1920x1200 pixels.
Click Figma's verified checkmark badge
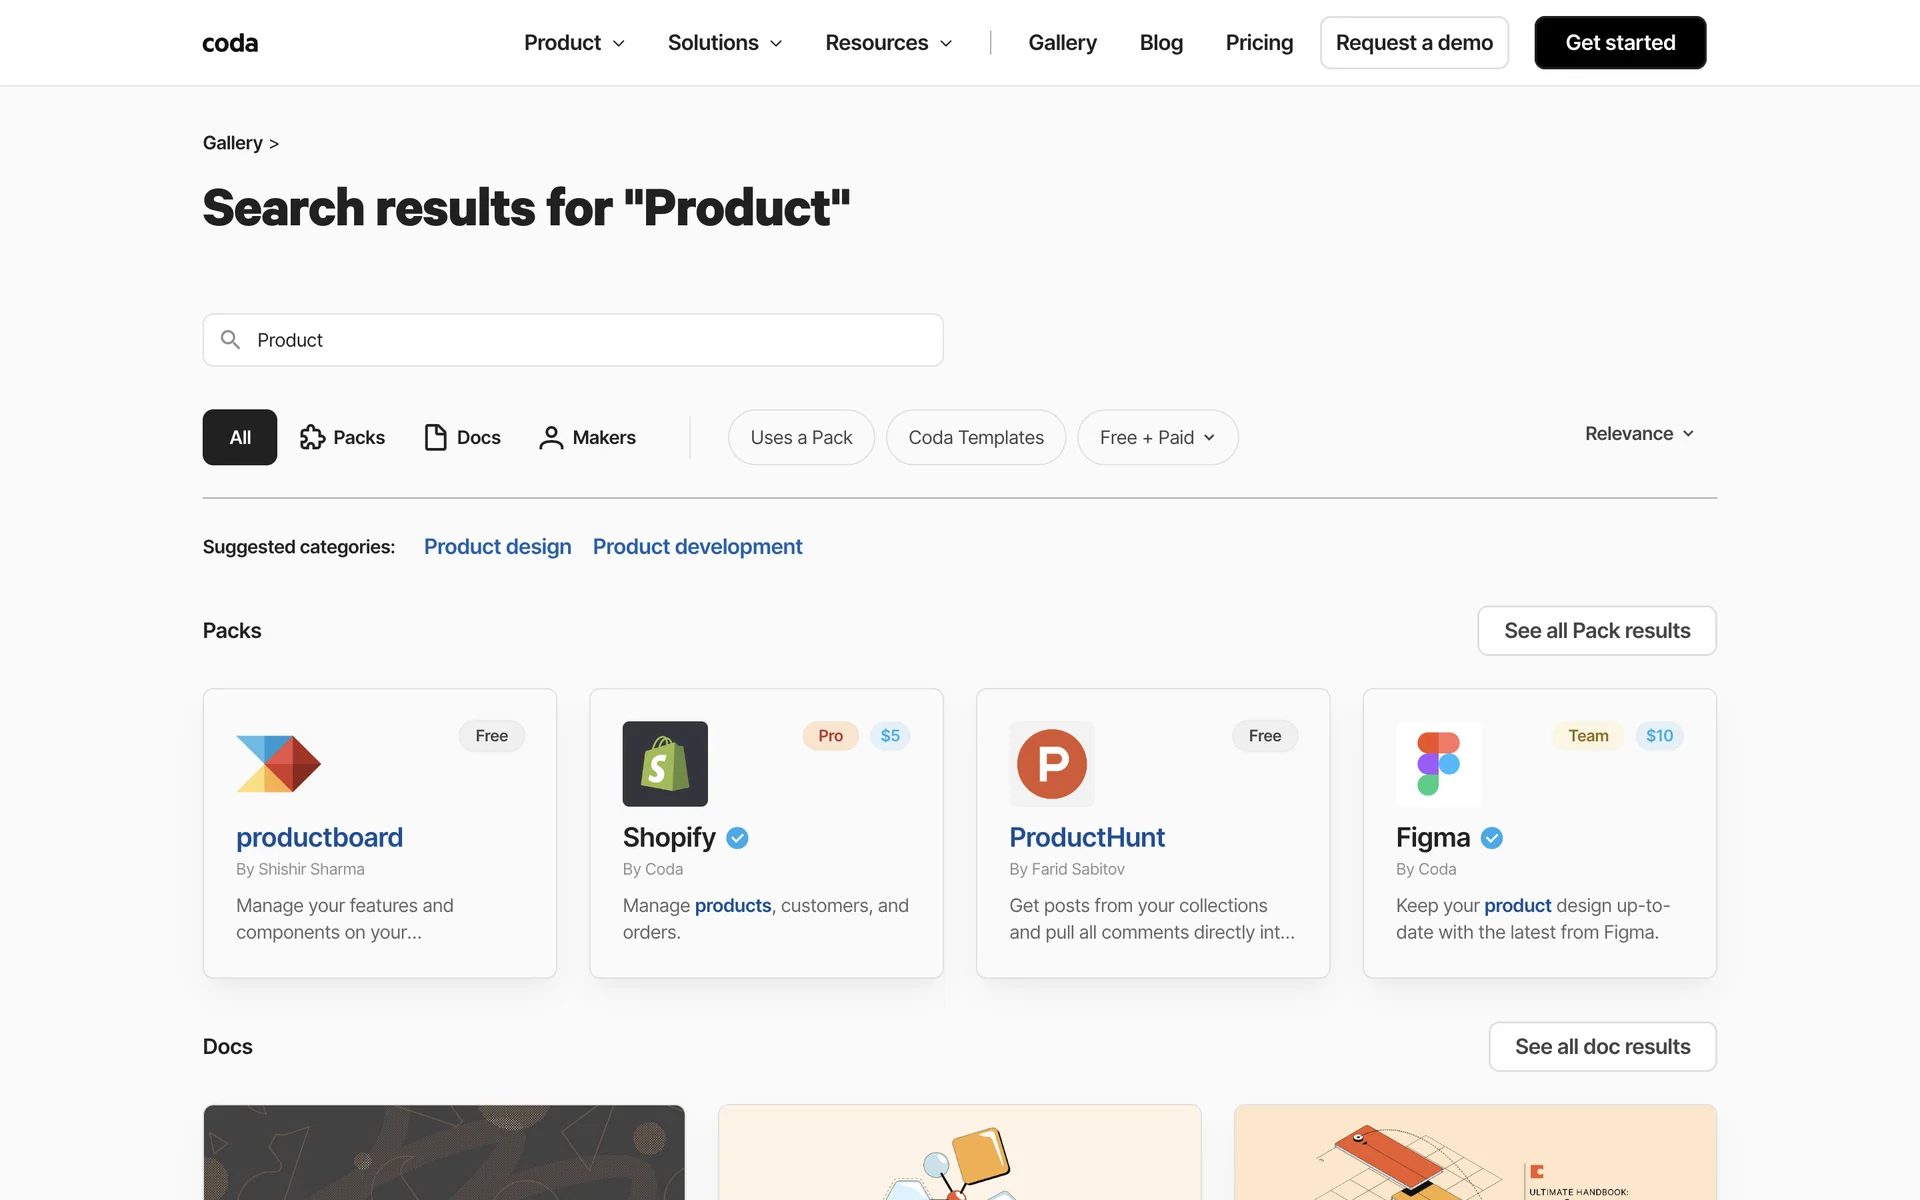click(x=1491, y=838)
